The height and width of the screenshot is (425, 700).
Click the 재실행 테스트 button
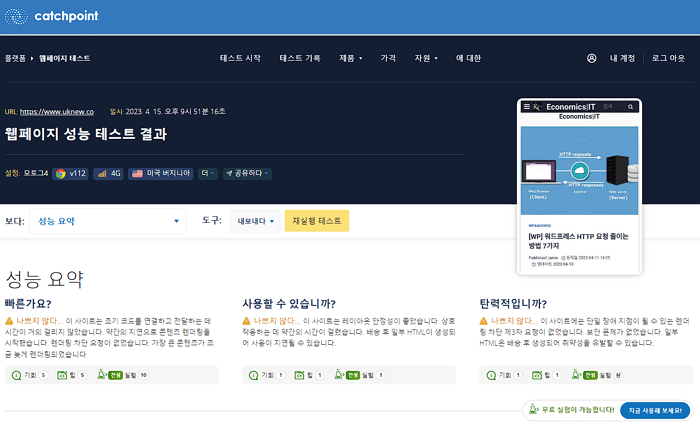tap(317, 221)
